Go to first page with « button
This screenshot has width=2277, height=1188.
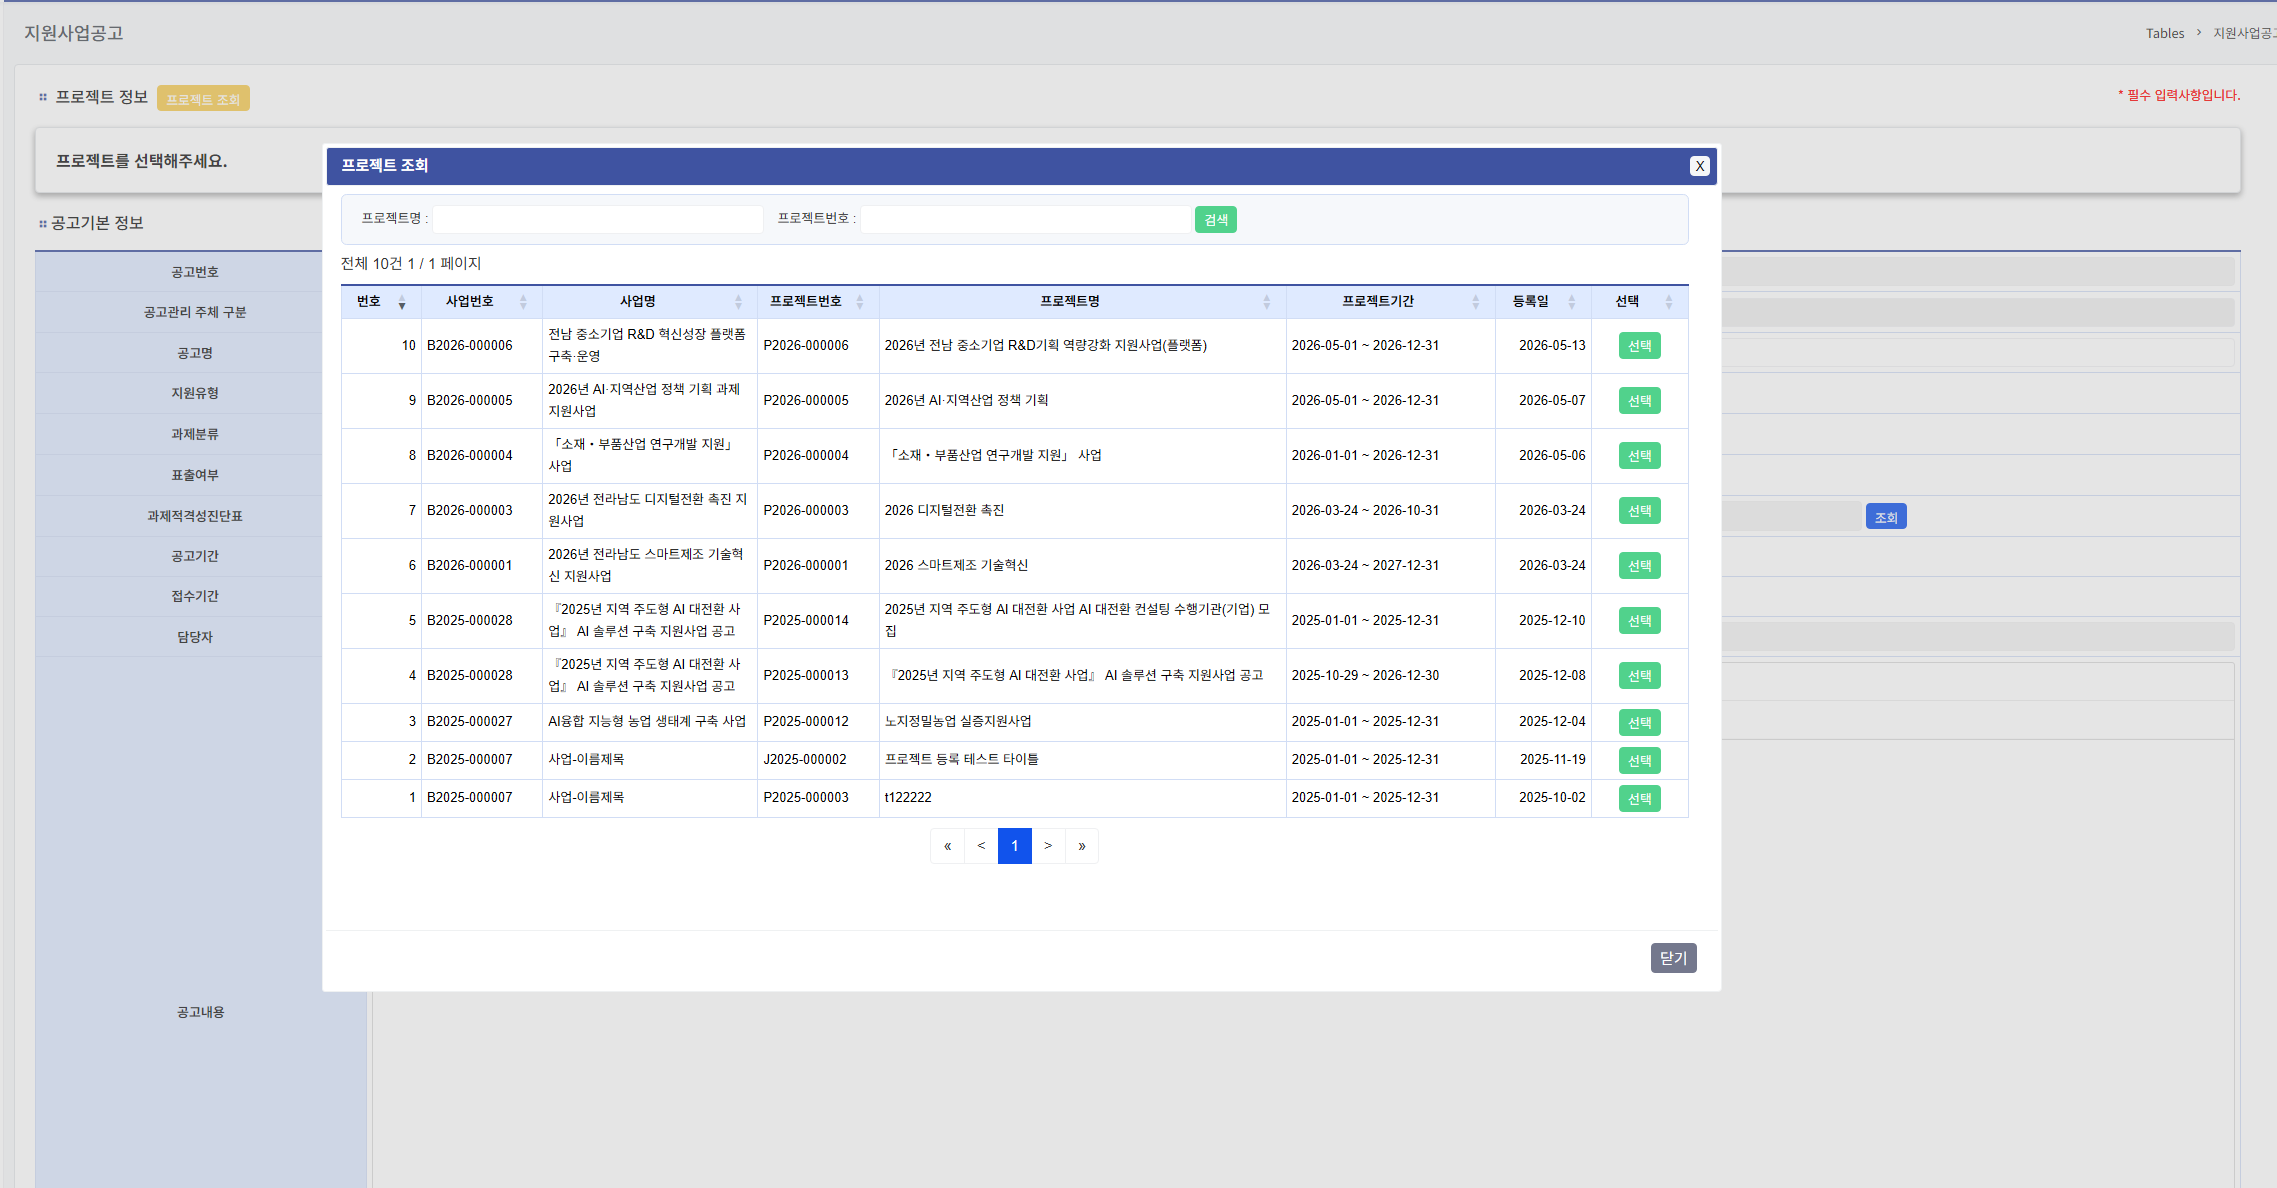(x=947, y=846)
